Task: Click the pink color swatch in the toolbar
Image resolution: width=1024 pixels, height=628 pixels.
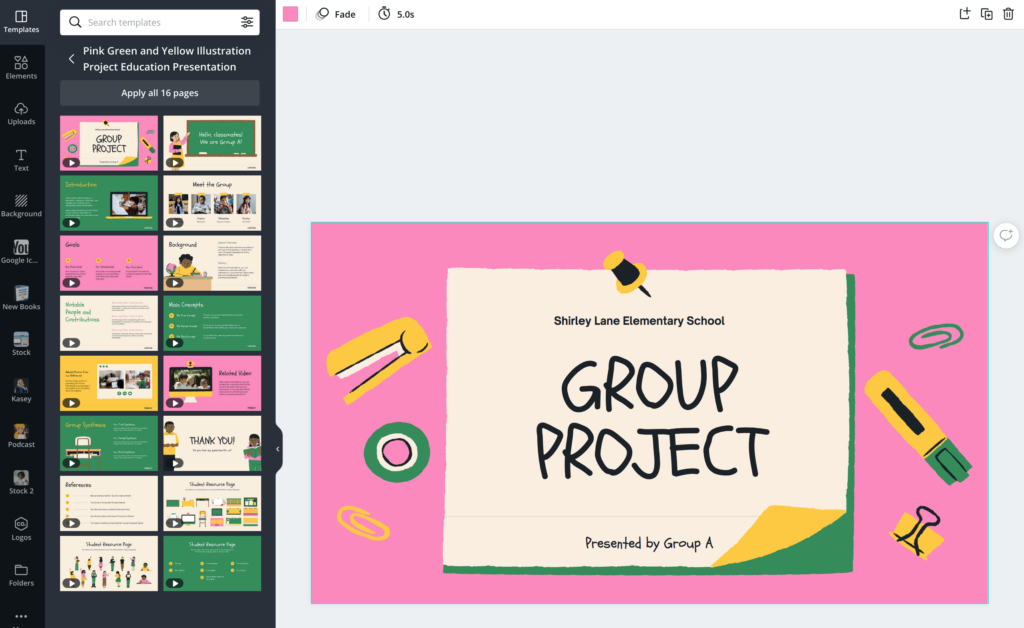Action: pos(291,13)
